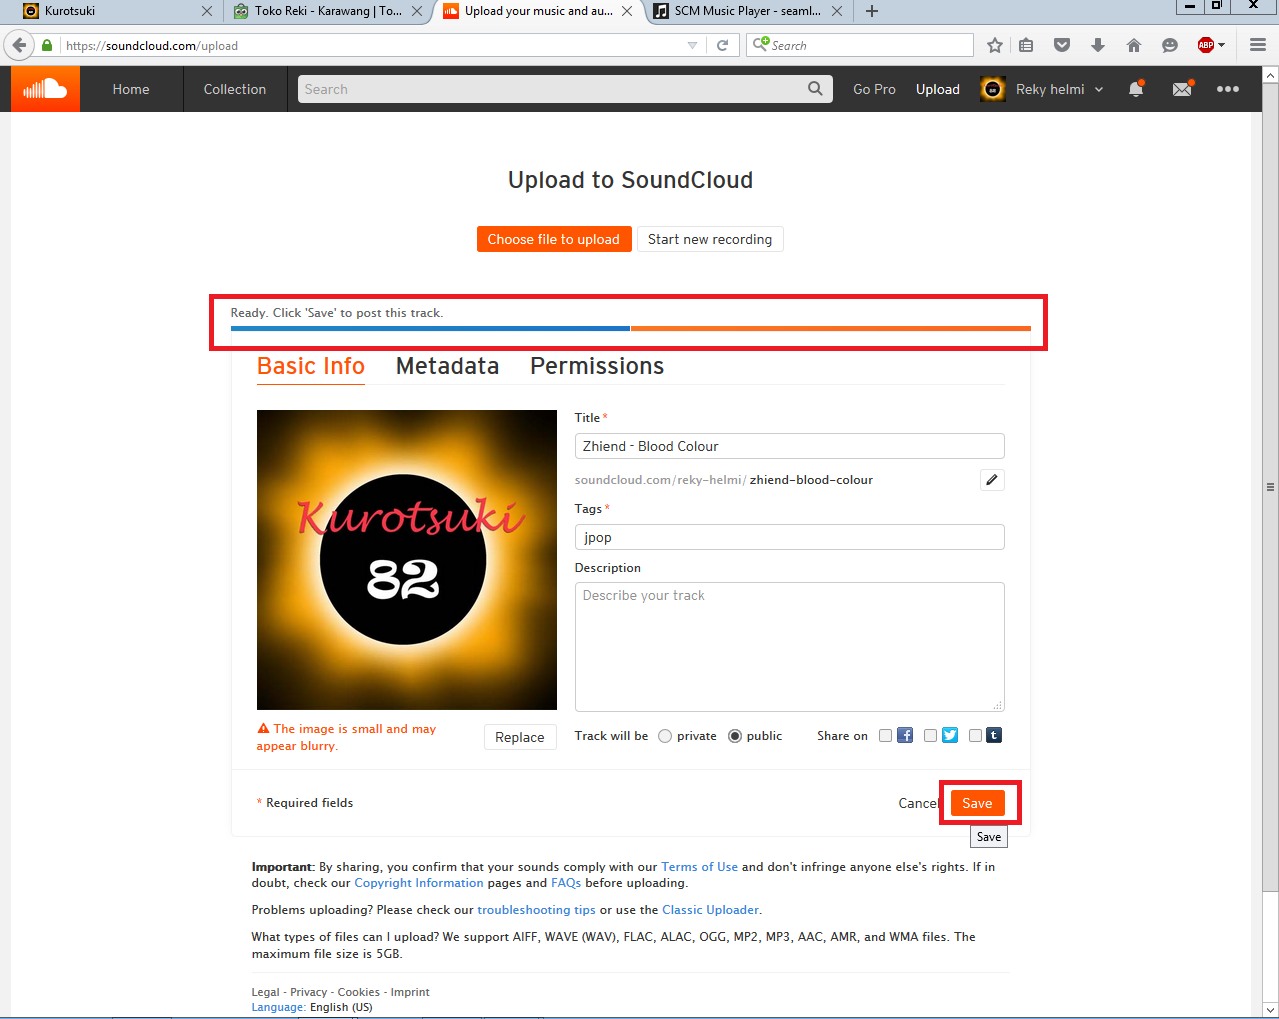Enable share on Twitter checkbox
The height and width of the screenshot is (1019, 1279).
click(x=930, y=736)
